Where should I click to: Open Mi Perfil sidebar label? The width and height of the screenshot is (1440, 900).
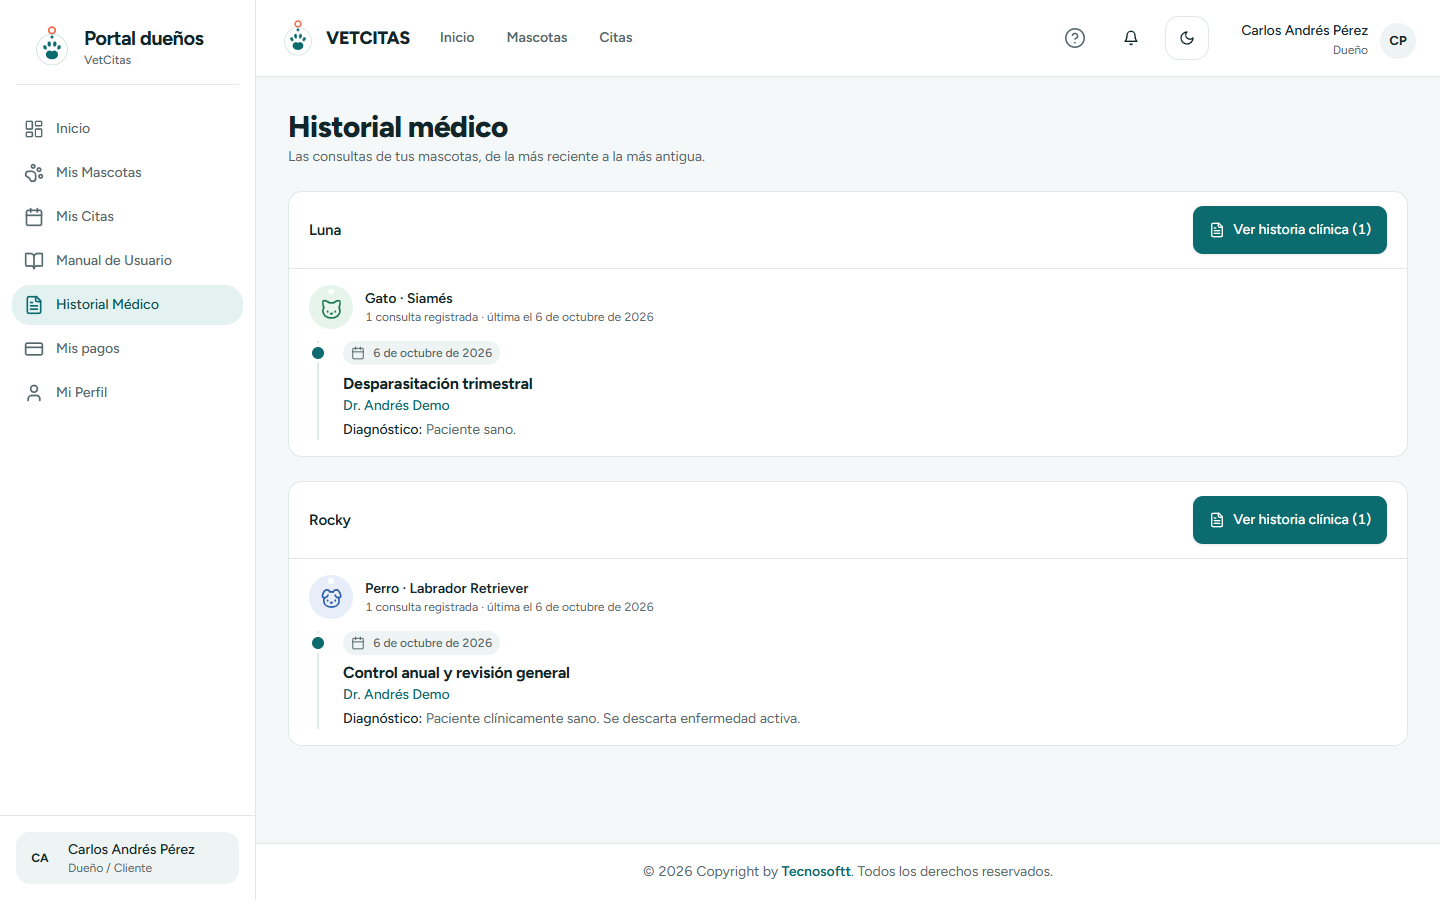tap(82, 393)
